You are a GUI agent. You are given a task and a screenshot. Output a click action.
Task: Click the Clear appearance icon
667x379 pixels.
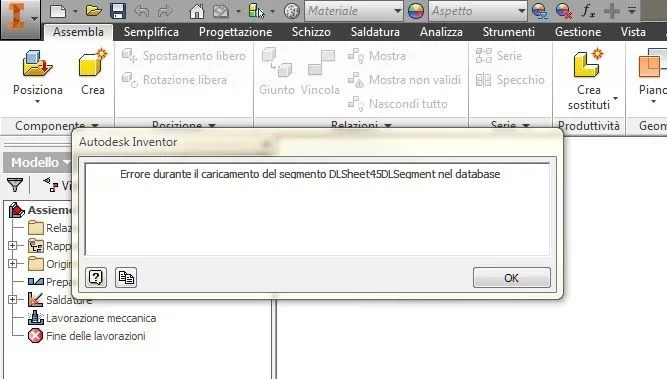coord(564,11)
